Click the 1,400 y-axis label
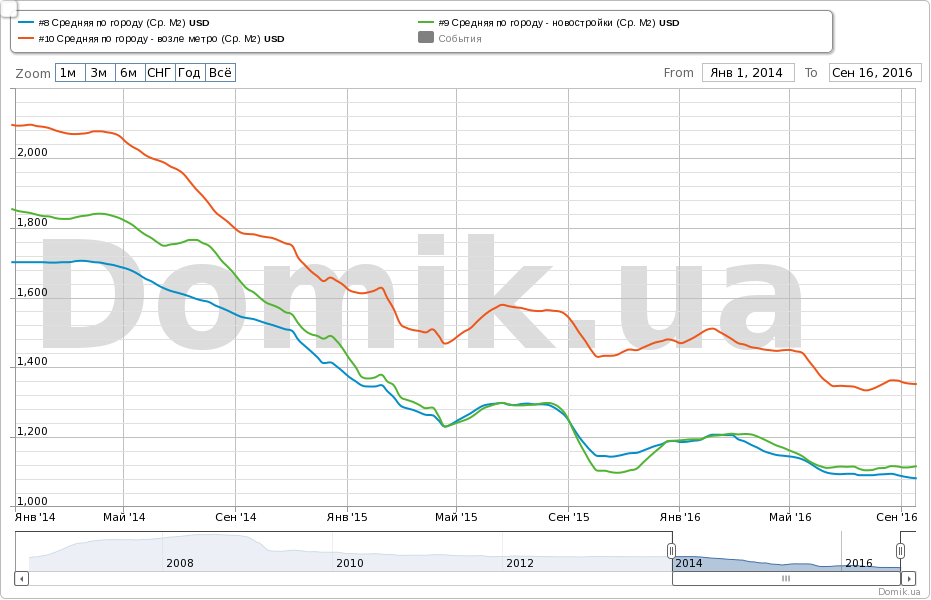Viewport: 931px width, 600px height. coord(32,361)
